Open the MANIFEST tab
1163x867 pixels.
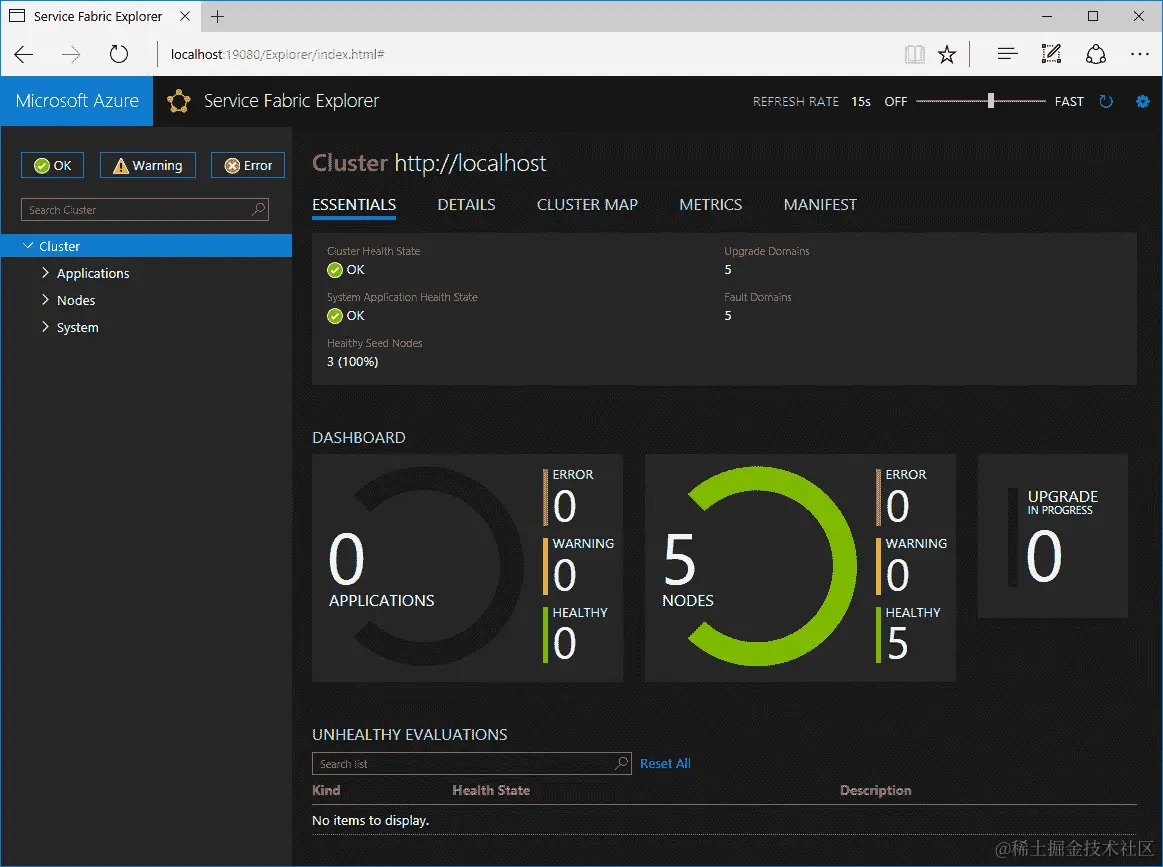(x=820, y=205)
